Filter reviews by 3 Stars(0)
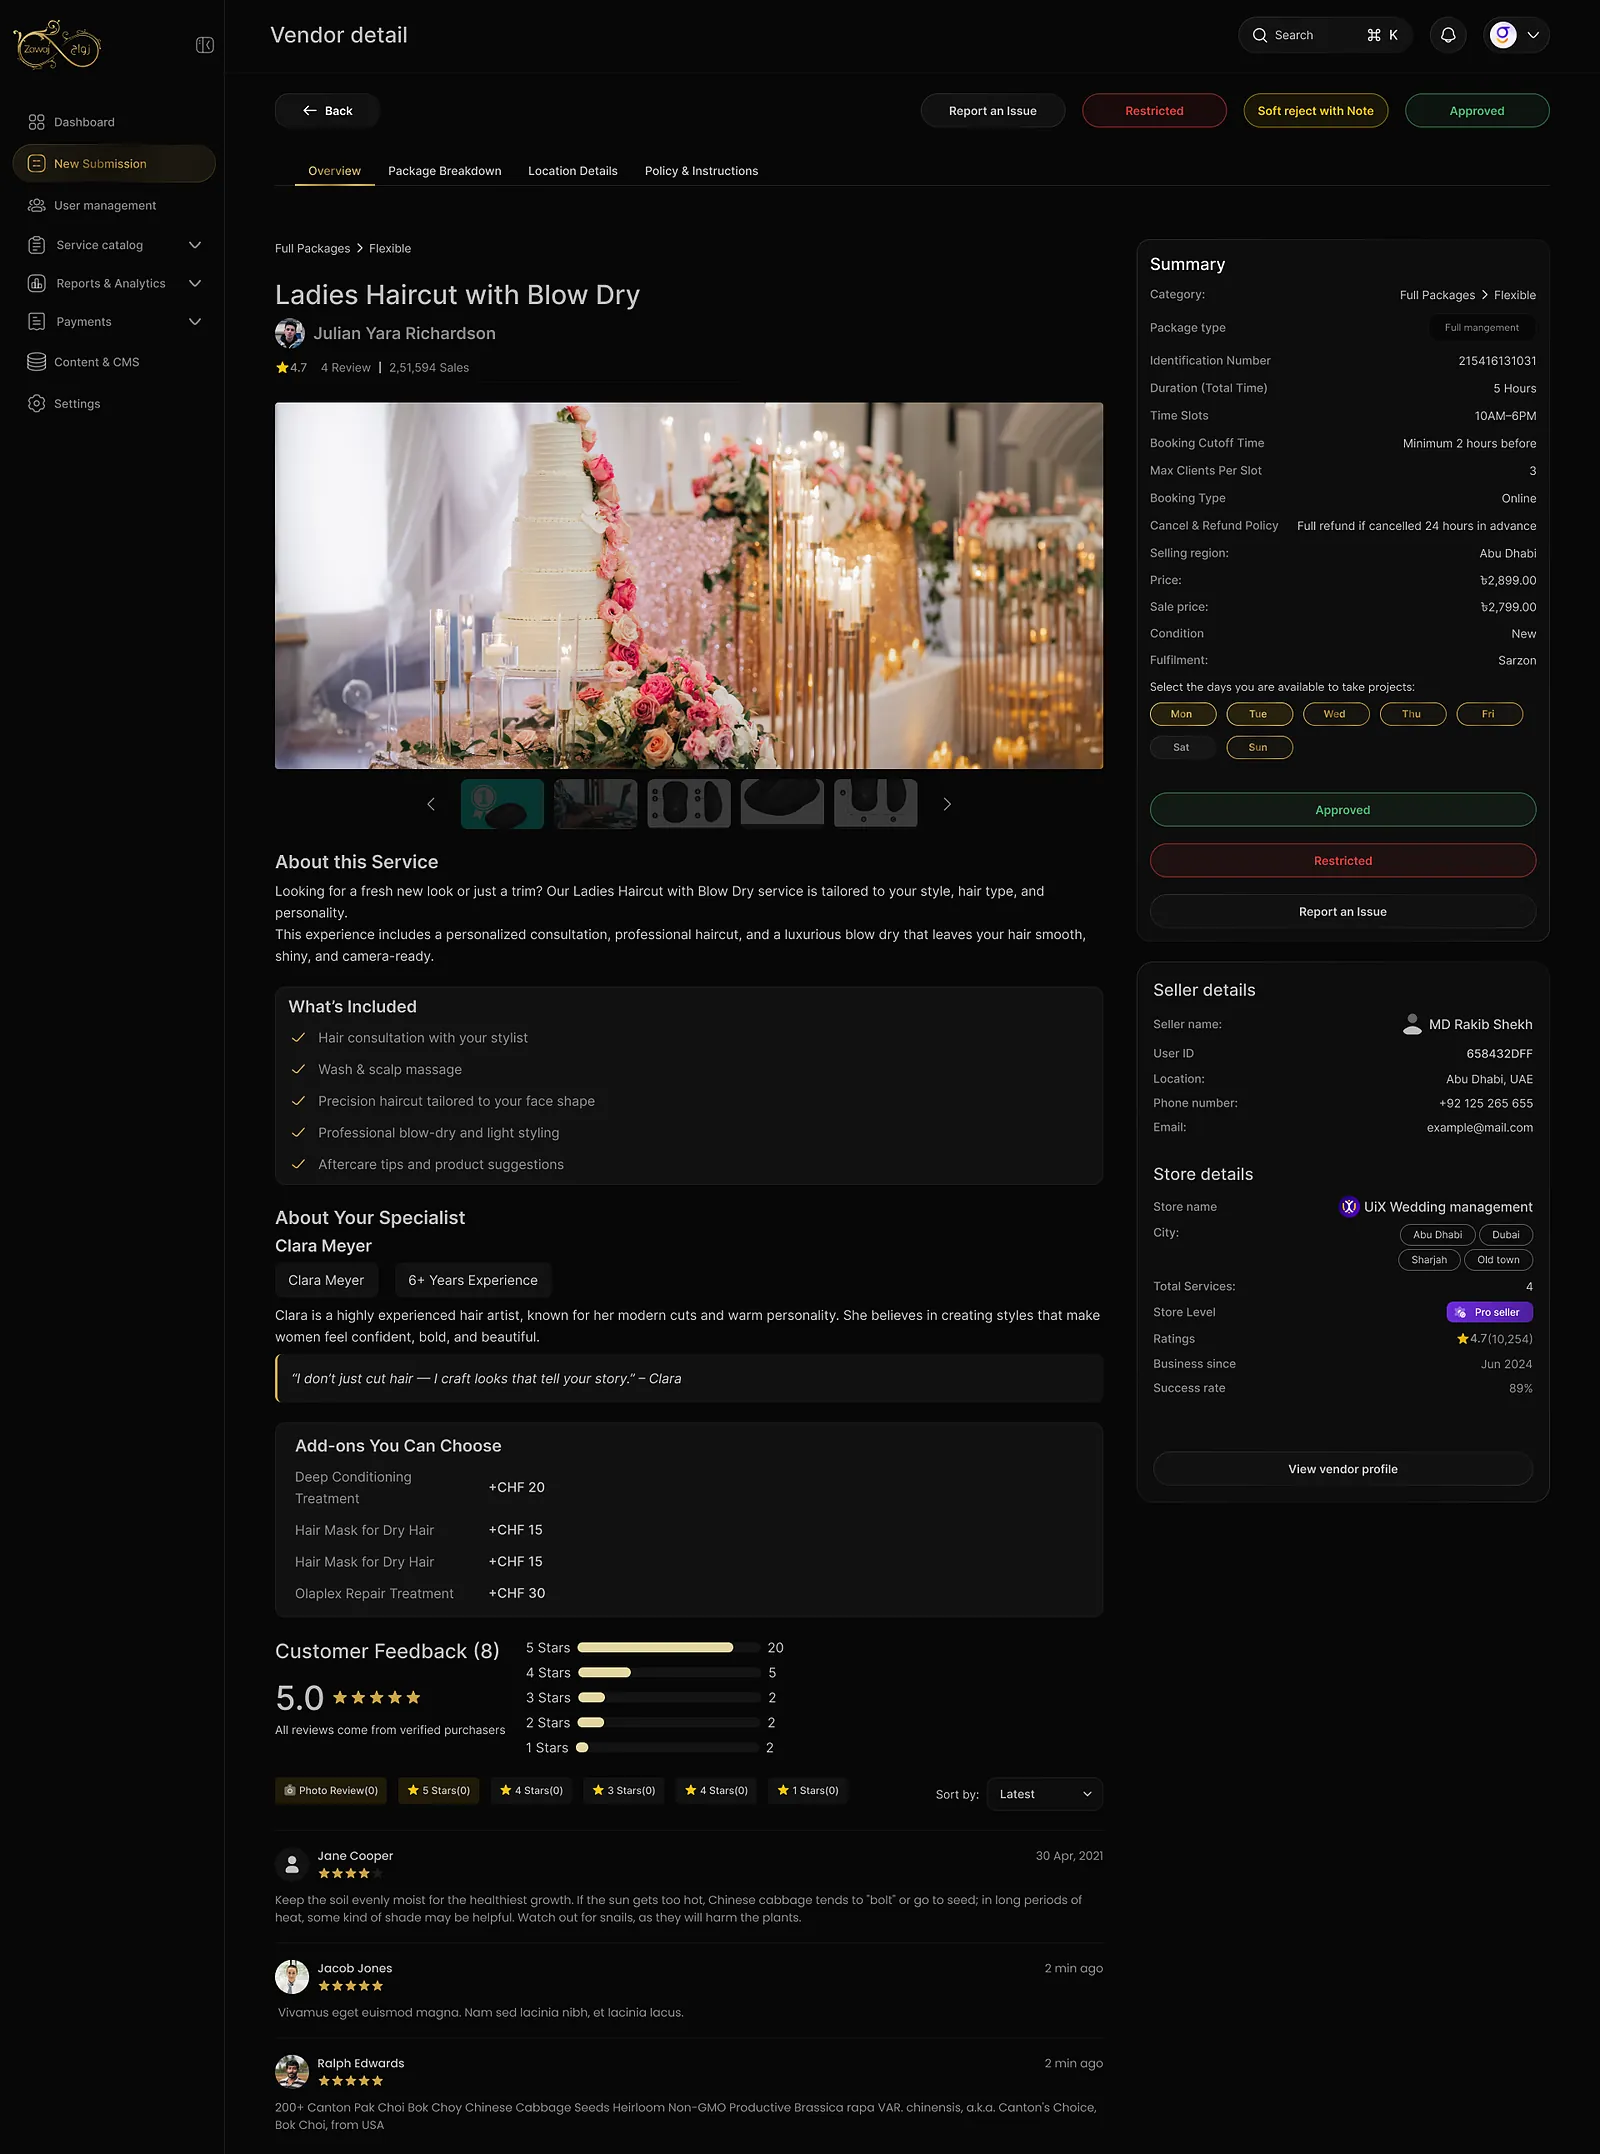 pyautogui.click(x=624, y=1790)
